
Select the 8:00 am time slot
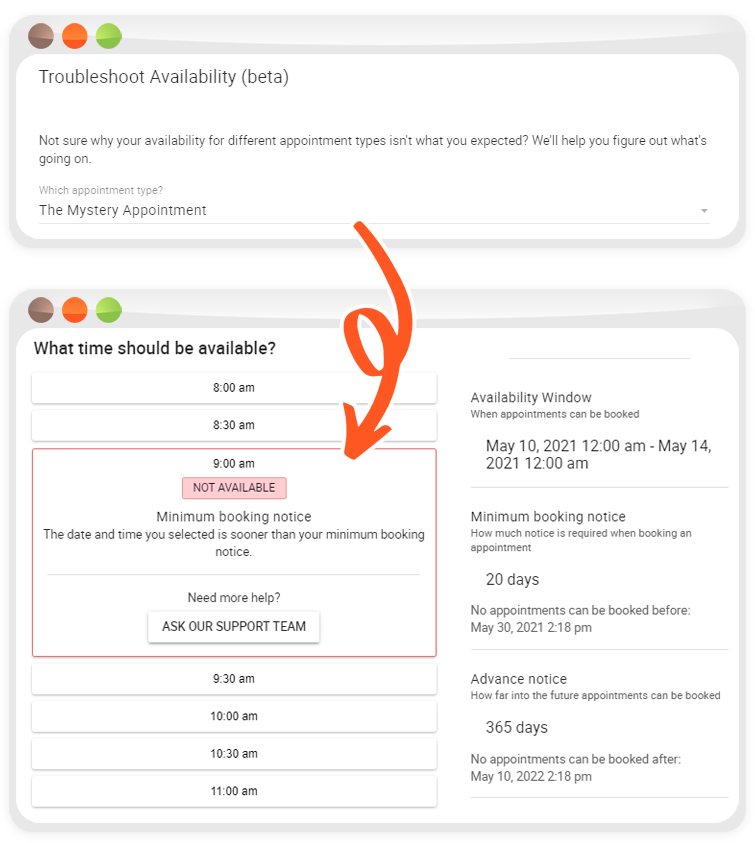click(234, 388)
